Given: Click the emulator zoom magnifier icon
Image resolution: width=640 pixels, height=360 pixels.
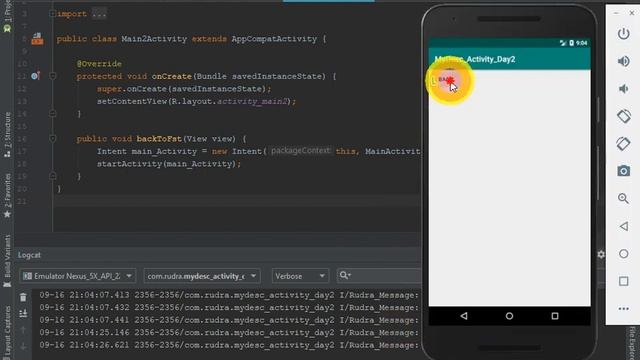Looking at the screenshot, I should click(623, 198).
